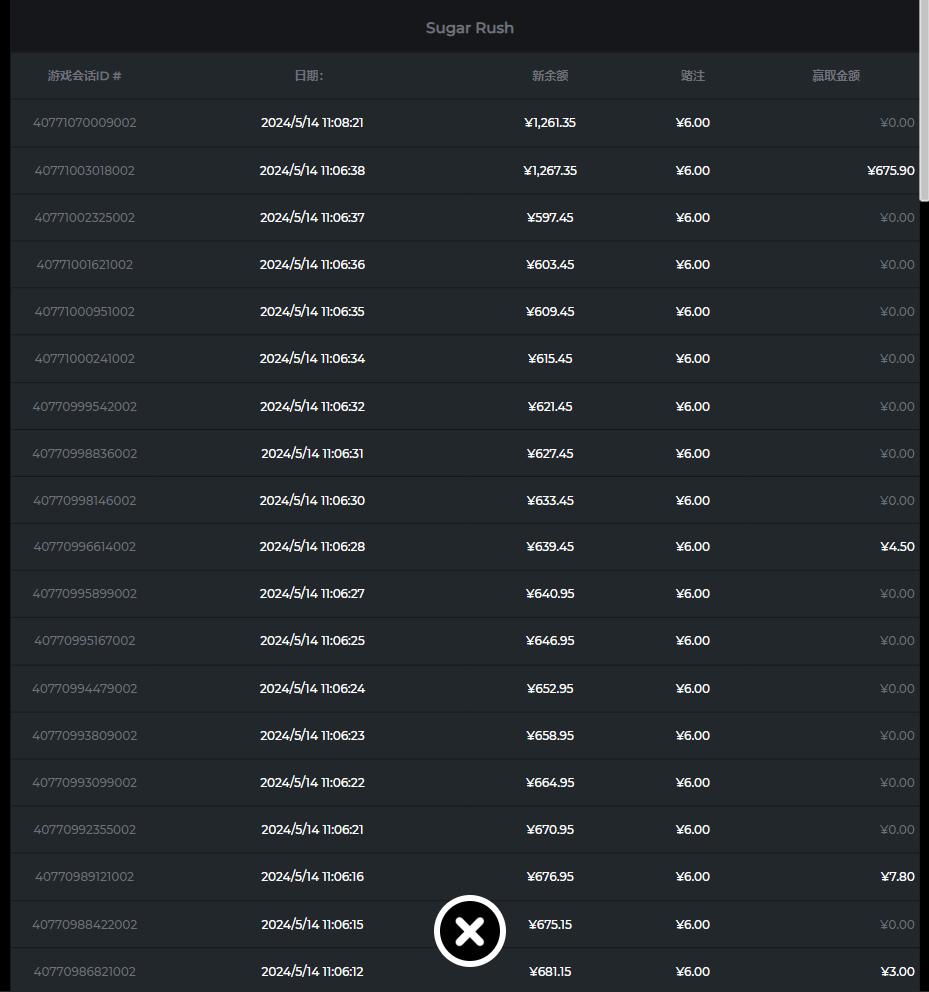Select the ¥7.80 win amount
The image size is (929, 992).
[x=897, y=877]
